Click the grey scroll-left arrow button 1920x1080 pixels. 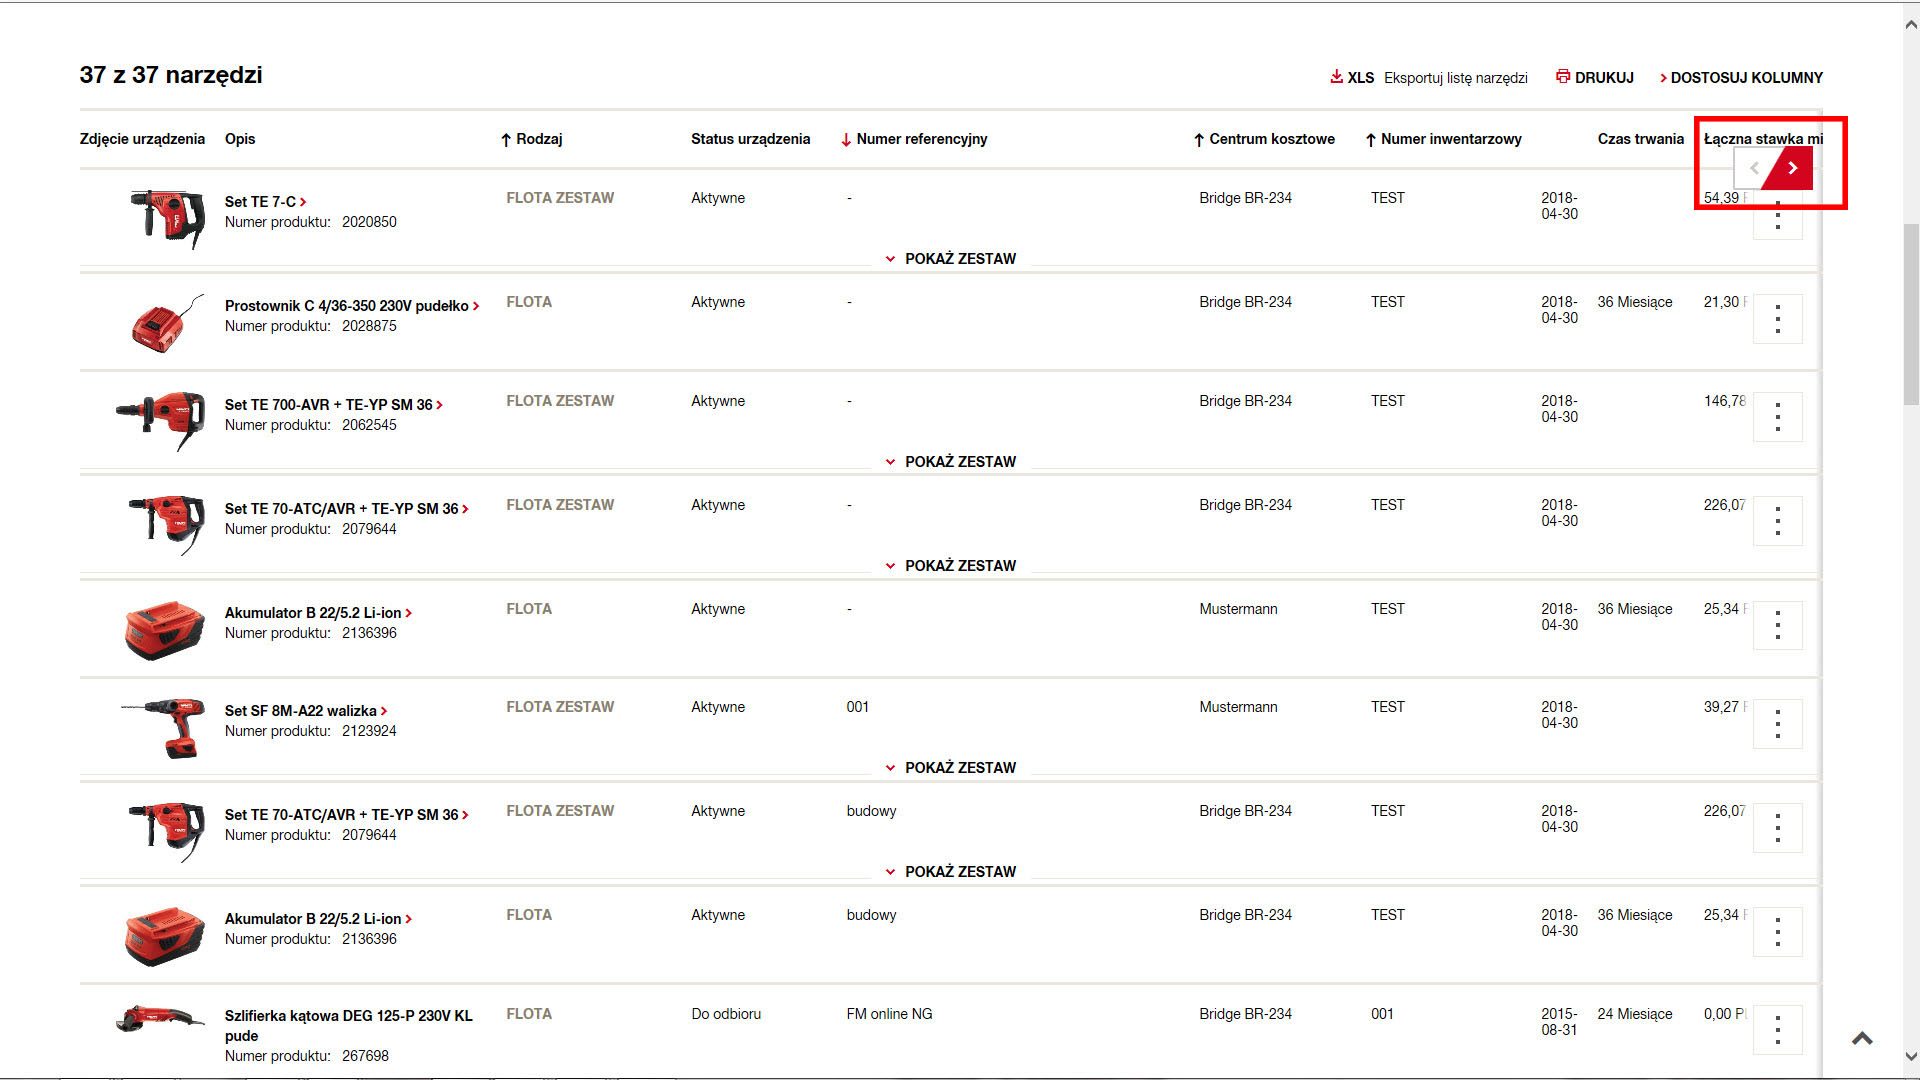[1753, 168]
